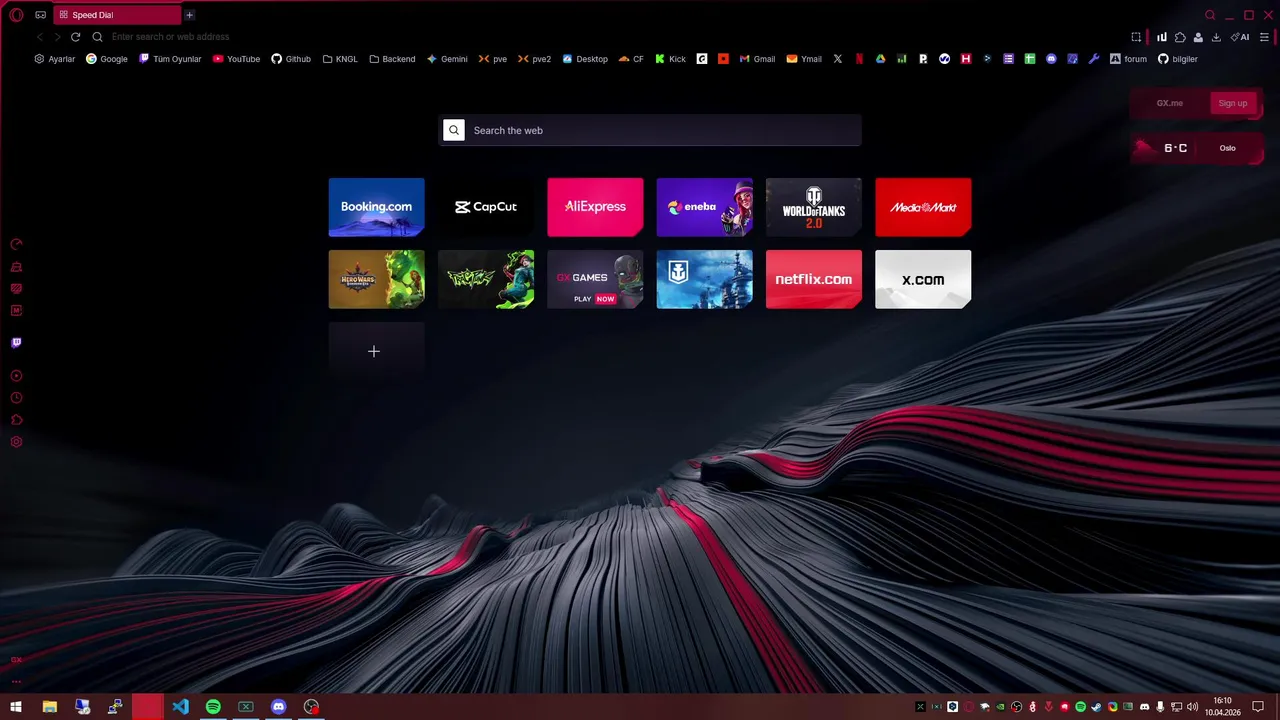Screen dimensions: 1280x720
Task: Open the Steam icon in system tray
Action: [1096, 707]
